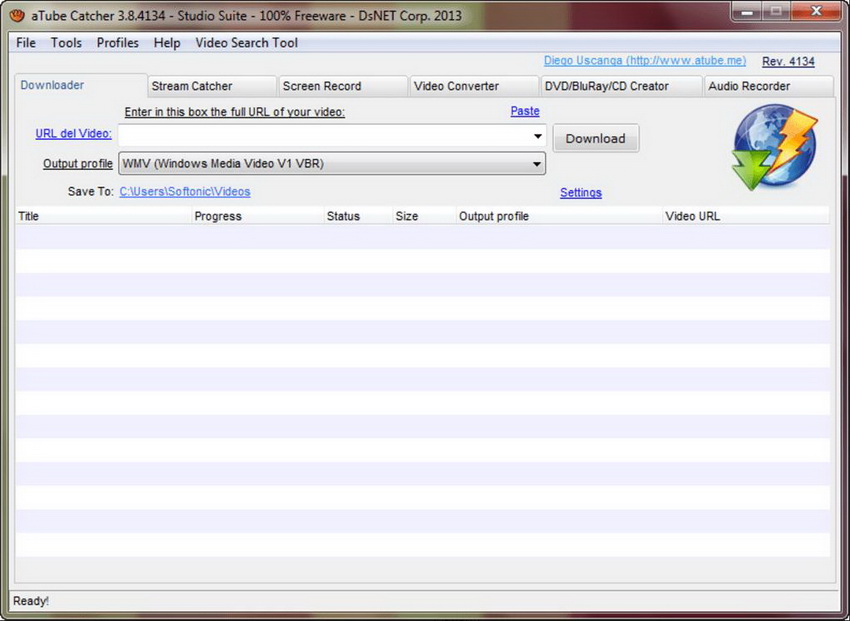Viewport: 850px width, 621px height.
Task: Open the Tools menu
Action: (66, 43)
